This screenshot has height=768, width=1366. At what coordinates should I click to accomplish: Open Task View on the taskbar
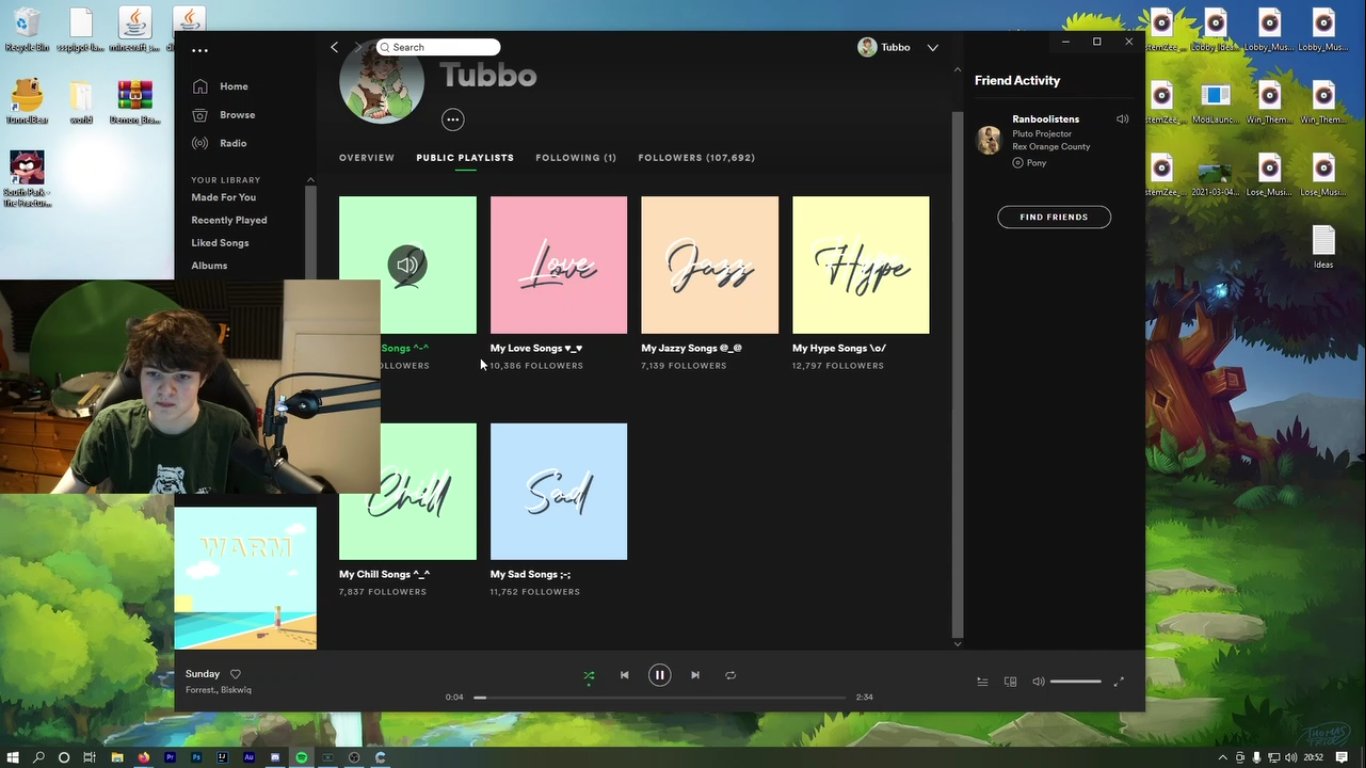[89, 757]
